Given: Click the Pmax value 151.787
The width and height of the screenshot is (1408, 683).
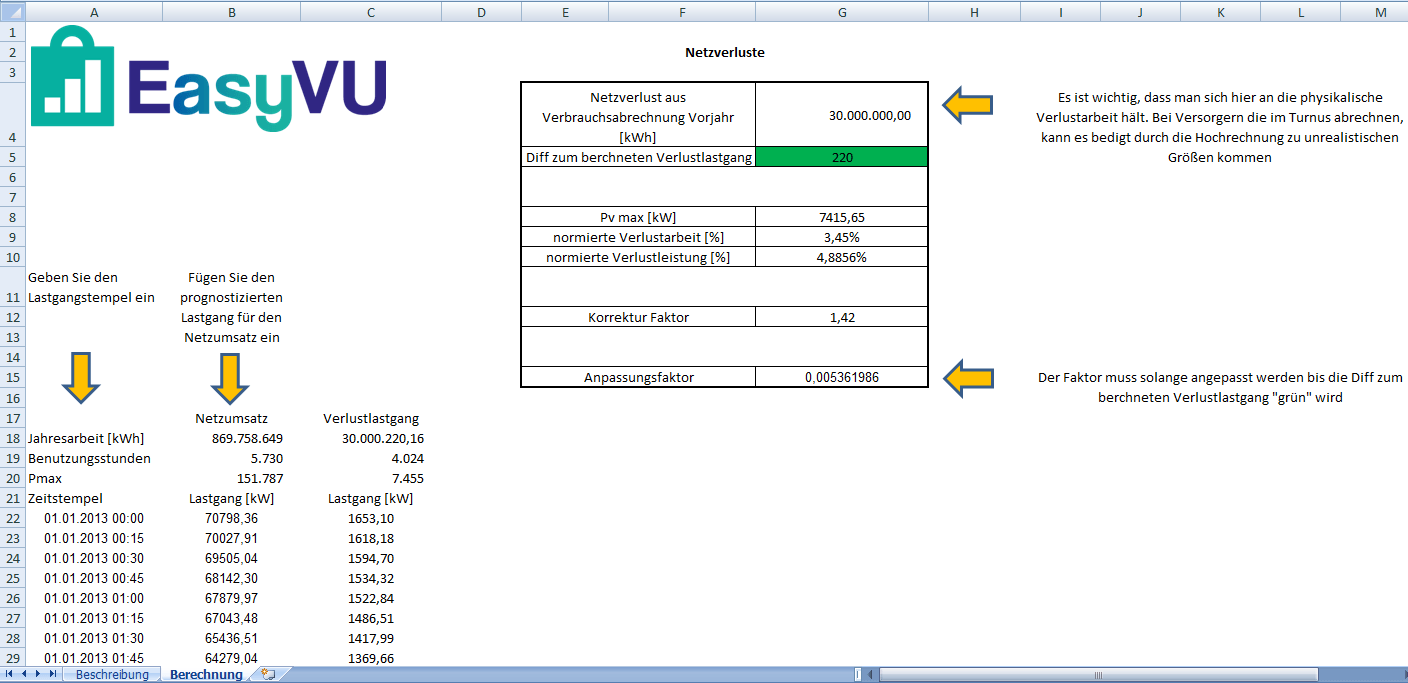Looking at the screenshot, I should click(x=232, y=478).
